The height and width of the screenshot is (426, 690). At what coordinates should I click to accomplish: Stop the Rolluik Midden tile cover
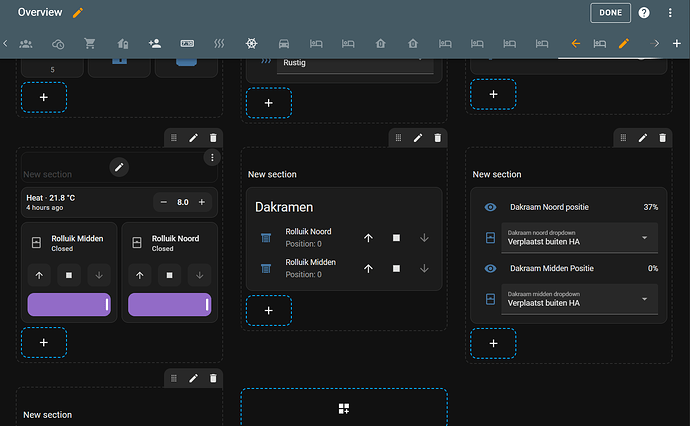tap(69, 275)
